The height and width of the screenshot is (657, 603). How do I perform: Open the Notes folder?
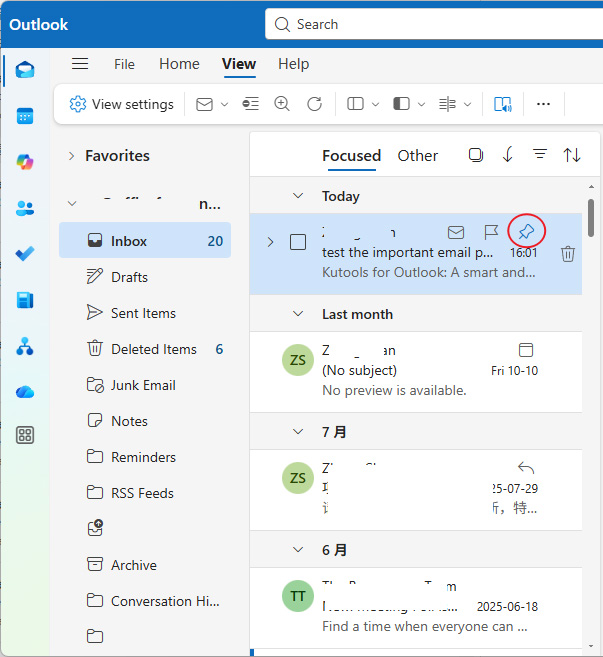tap(145, 421)
